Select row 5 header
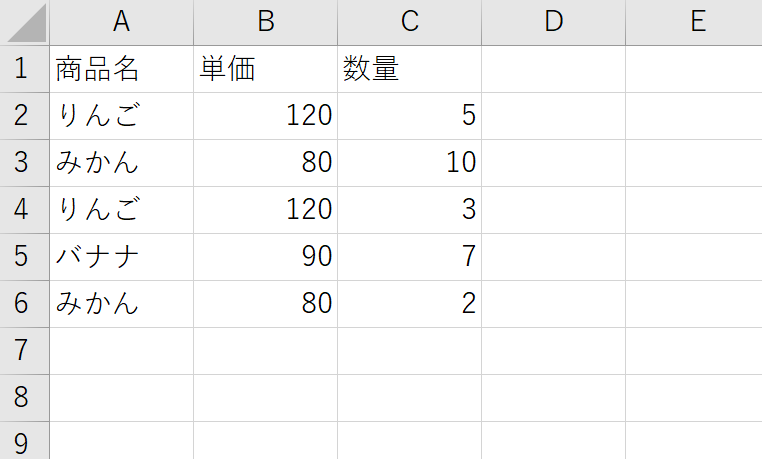 pos(24,257)
